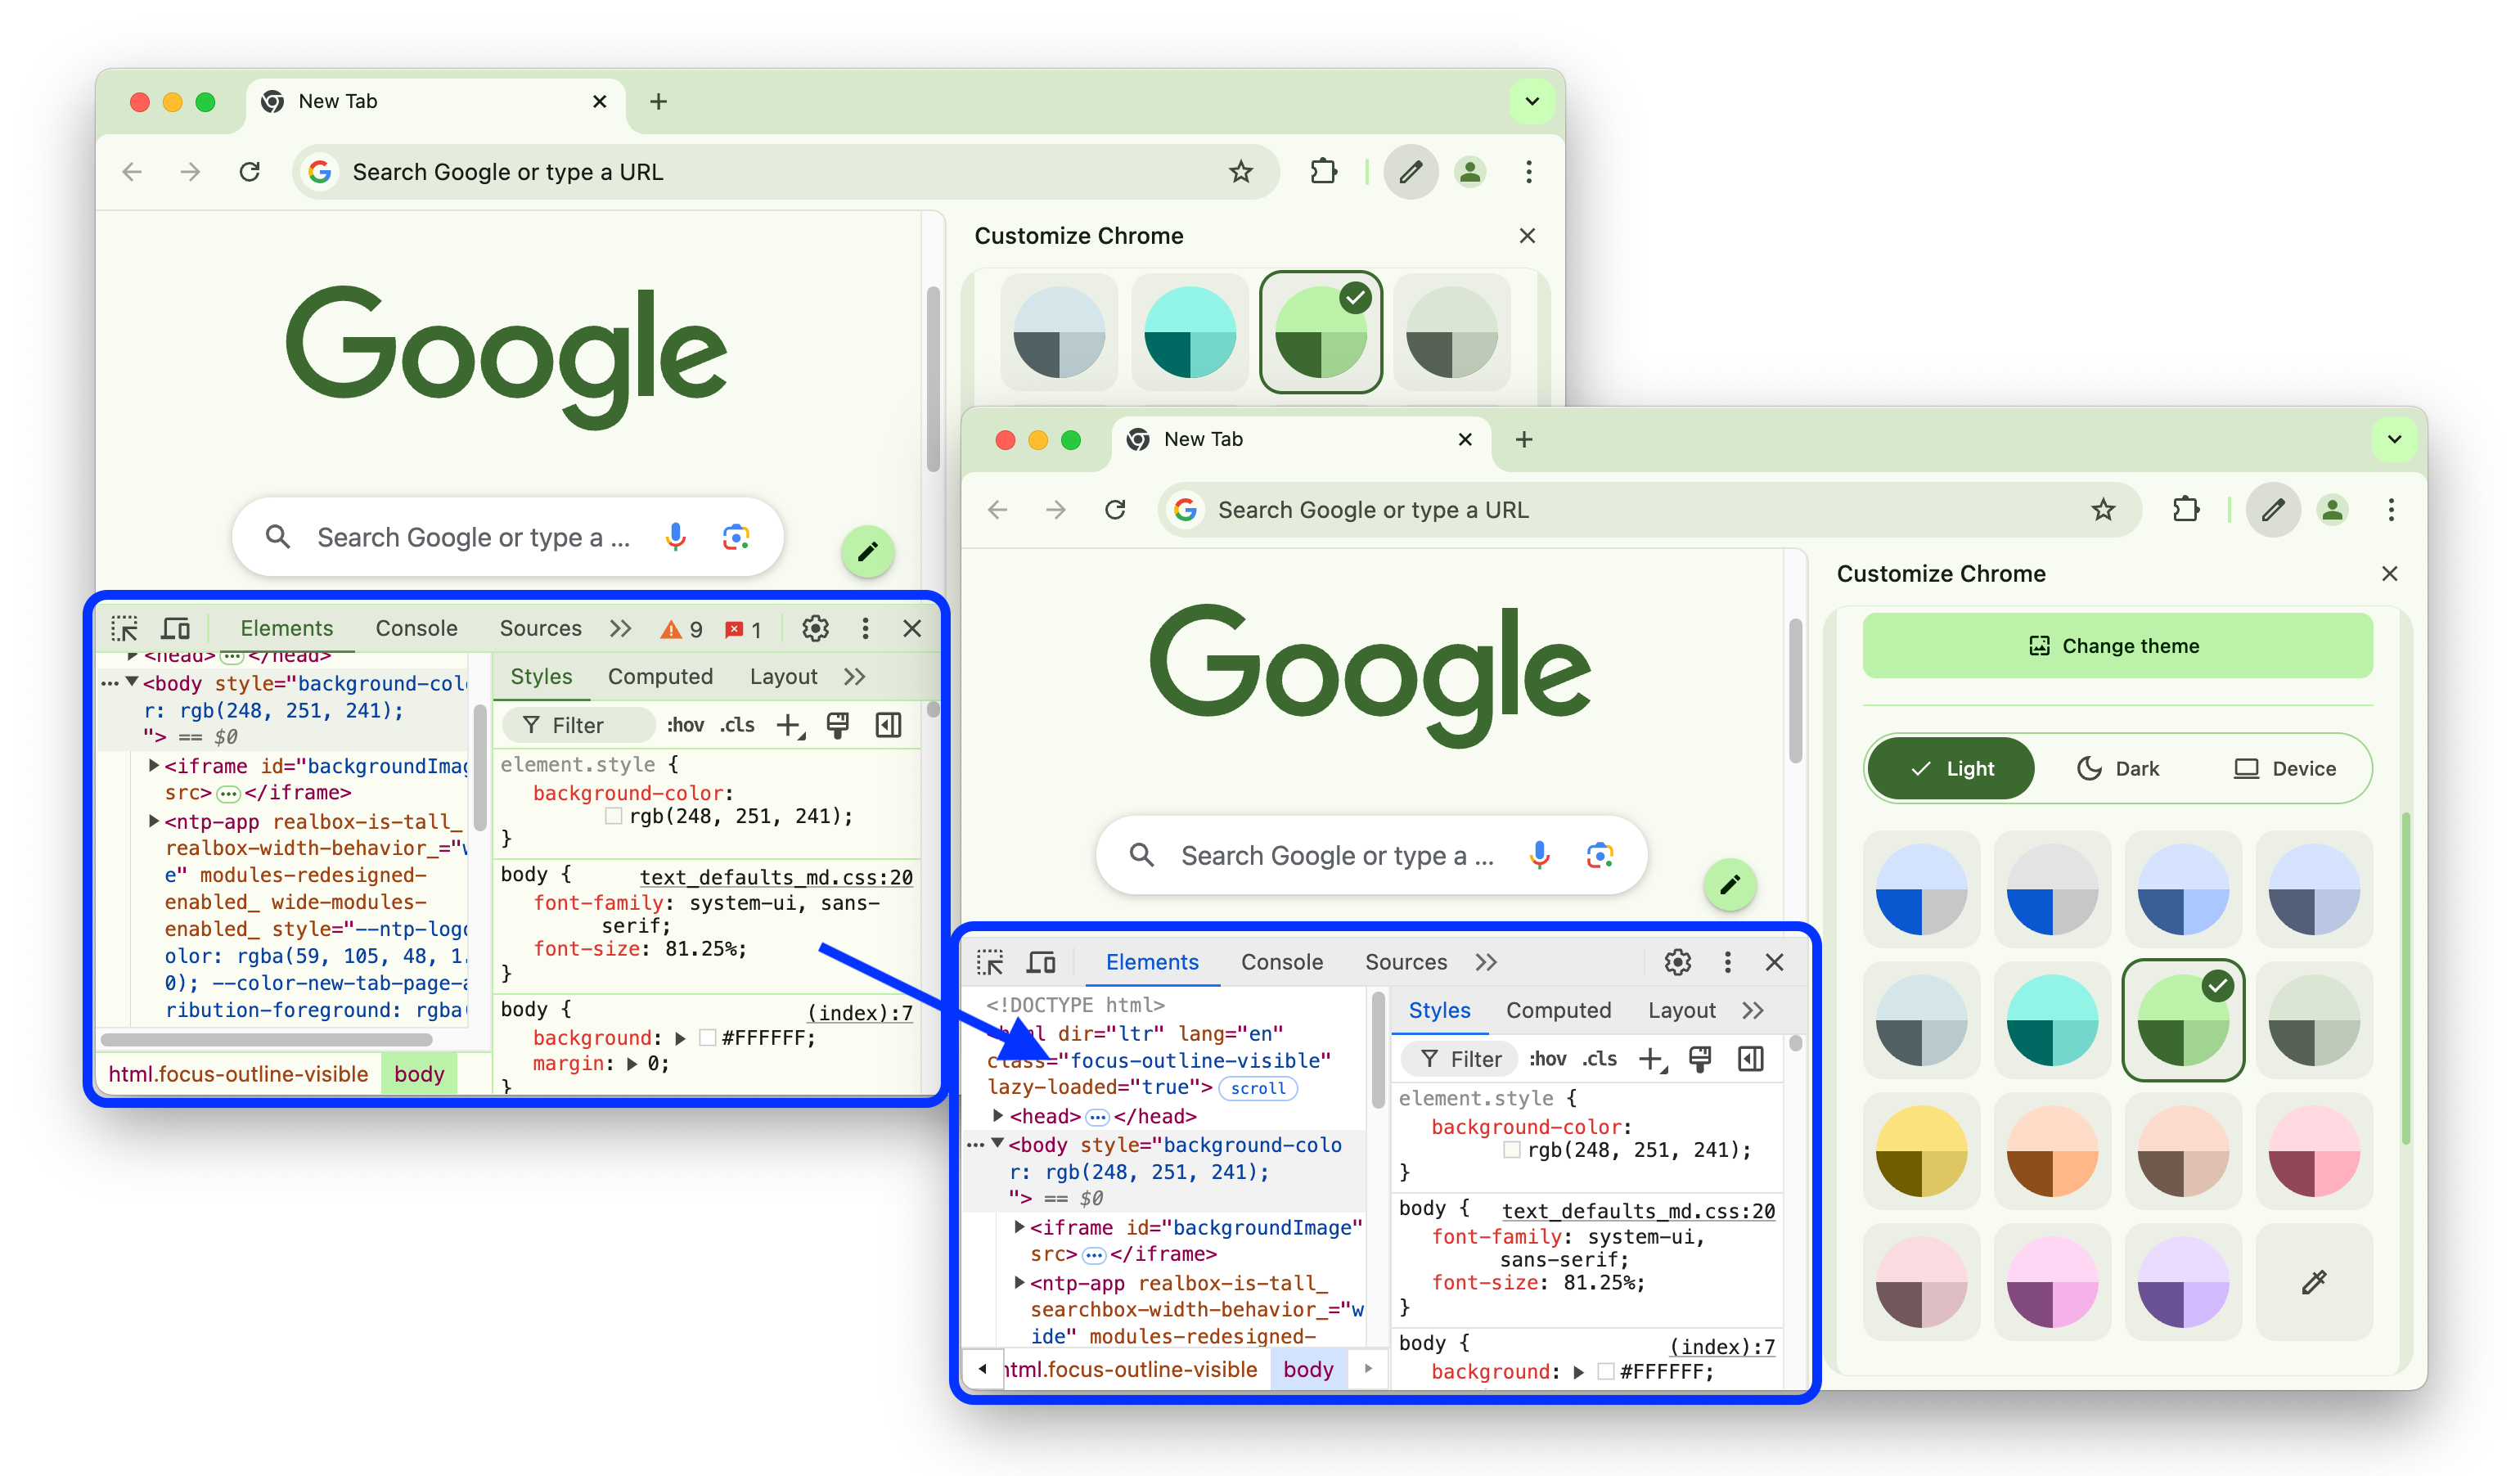Expand the body element tree node
The height and width of the screenshot is (1476, 2520).
tap(999, 1142)
